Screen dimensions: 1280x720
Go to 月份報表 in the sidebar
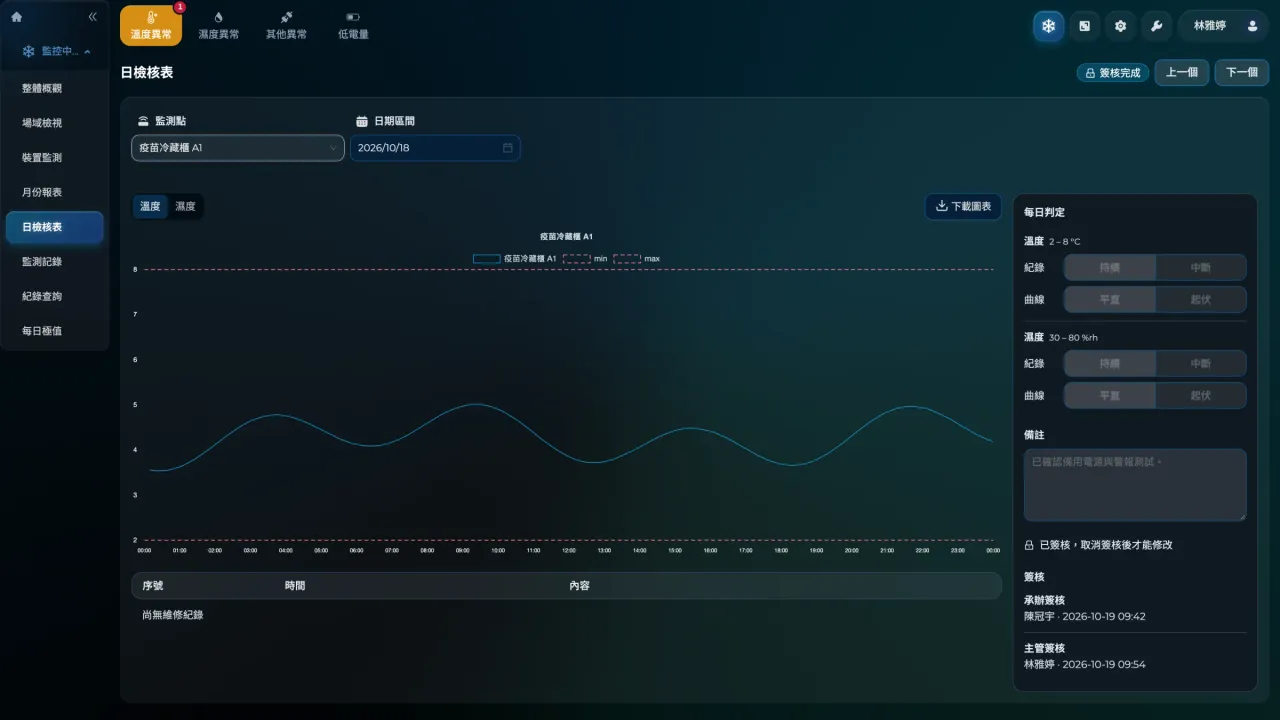click(55, 192)
